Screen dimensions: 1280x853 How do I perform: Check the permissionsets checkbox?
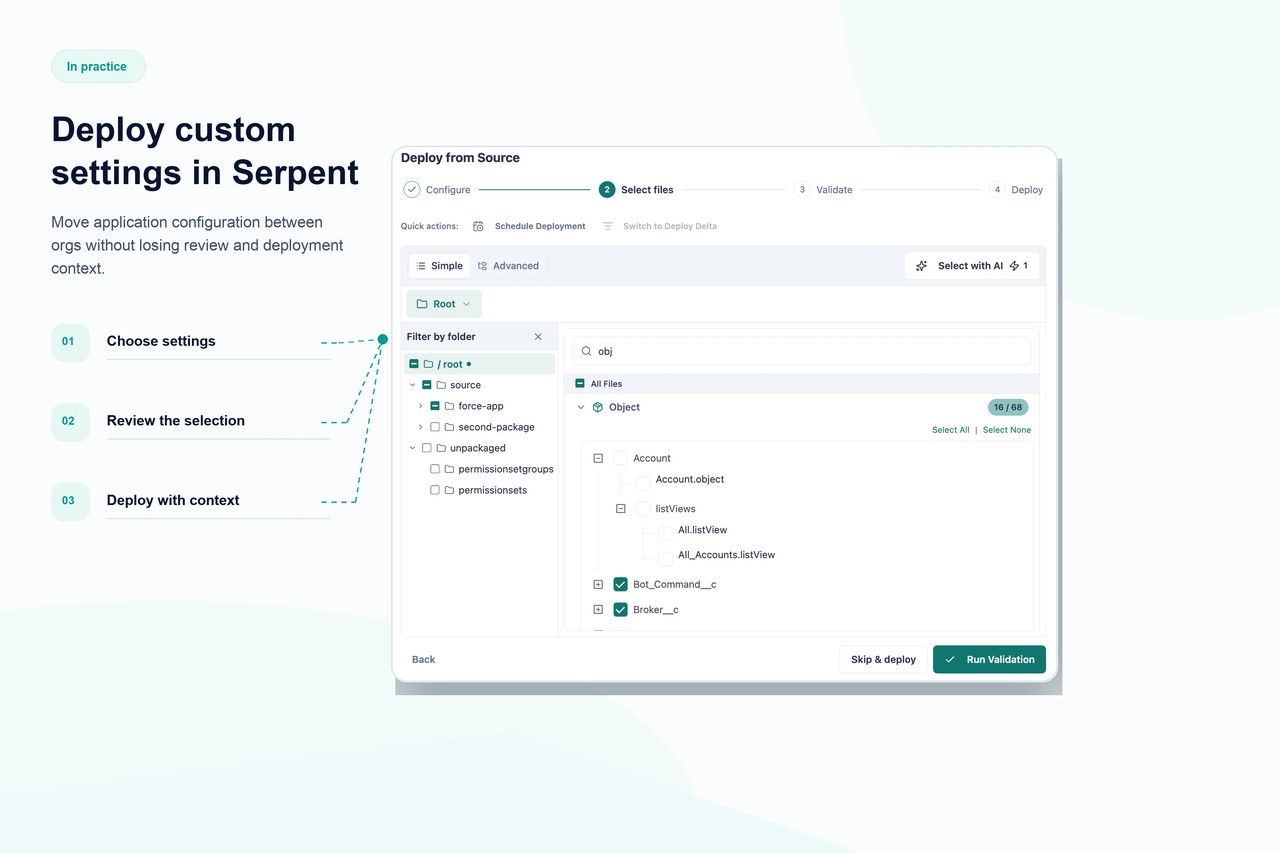click(435, 490)
